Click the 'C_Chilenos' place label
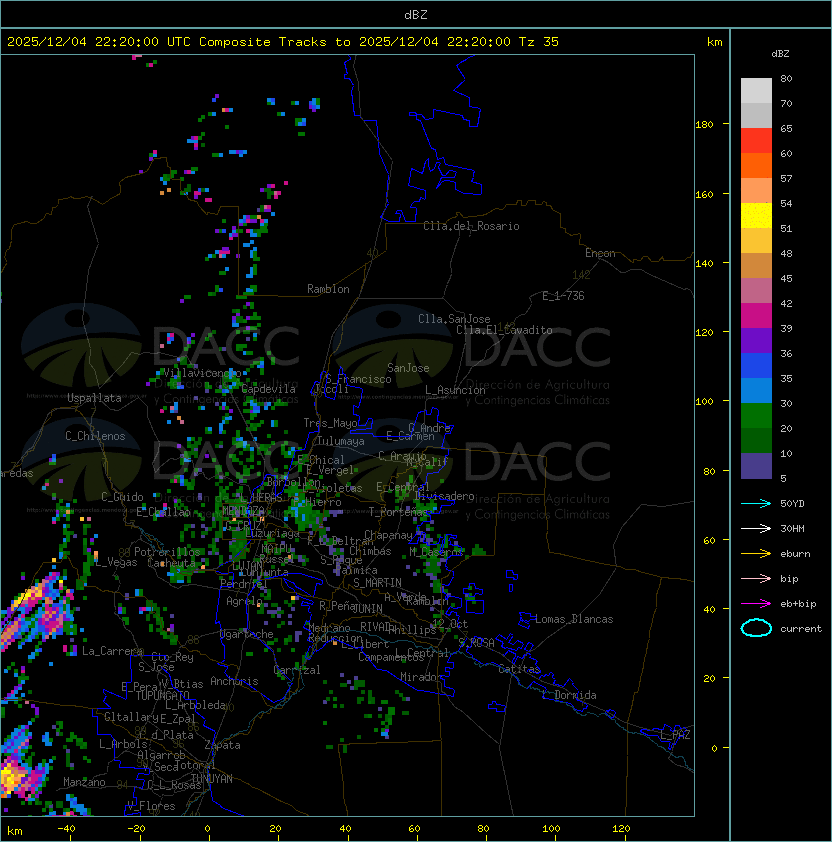The height and width of the screenshot is (842, 832). coord(95,436)
